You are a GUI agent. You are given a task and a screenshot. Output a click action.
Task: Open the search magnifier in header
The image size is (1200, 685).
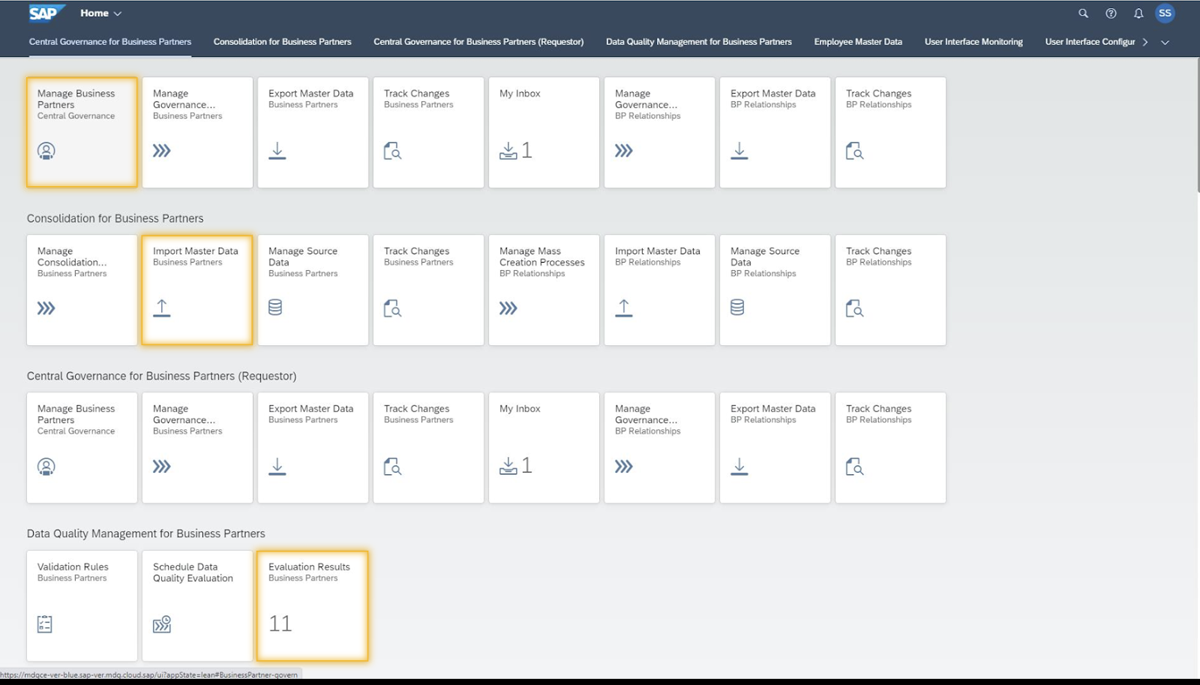coord(1084,13)
